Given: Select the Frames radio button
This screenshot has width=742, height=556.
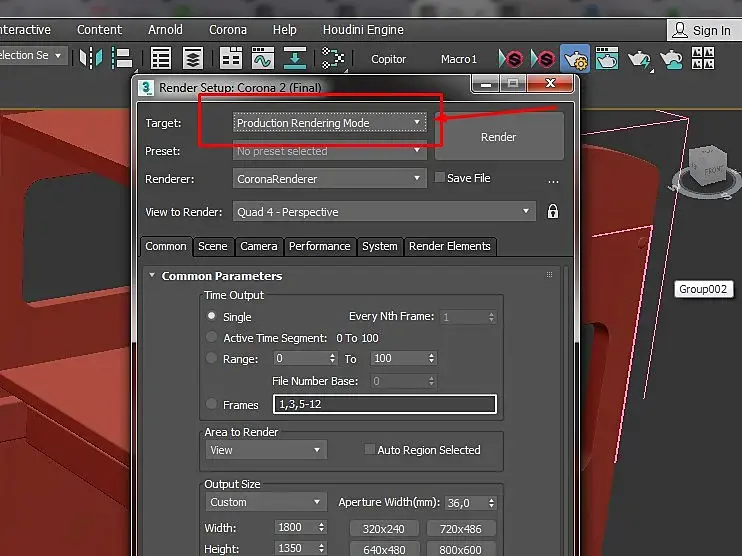Looking at the screenshot, I should pyautogui.click(x=212, y=404).
